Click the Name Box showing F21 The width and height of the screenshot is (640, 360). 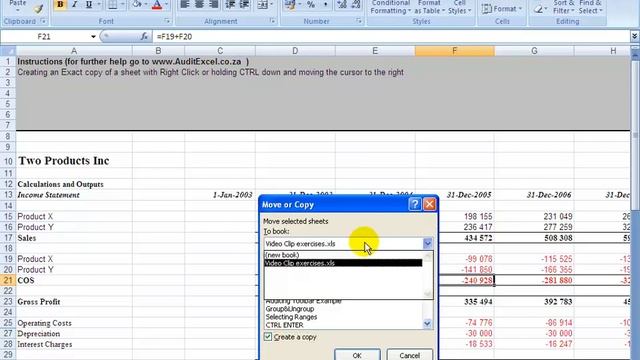[45, 37]
